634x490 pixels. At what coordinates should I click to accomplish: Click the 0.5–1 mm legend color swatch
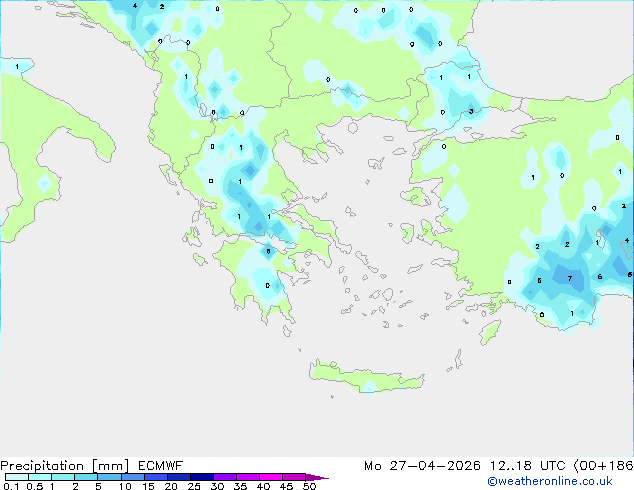pyautogui.click(x=40, y=477)
